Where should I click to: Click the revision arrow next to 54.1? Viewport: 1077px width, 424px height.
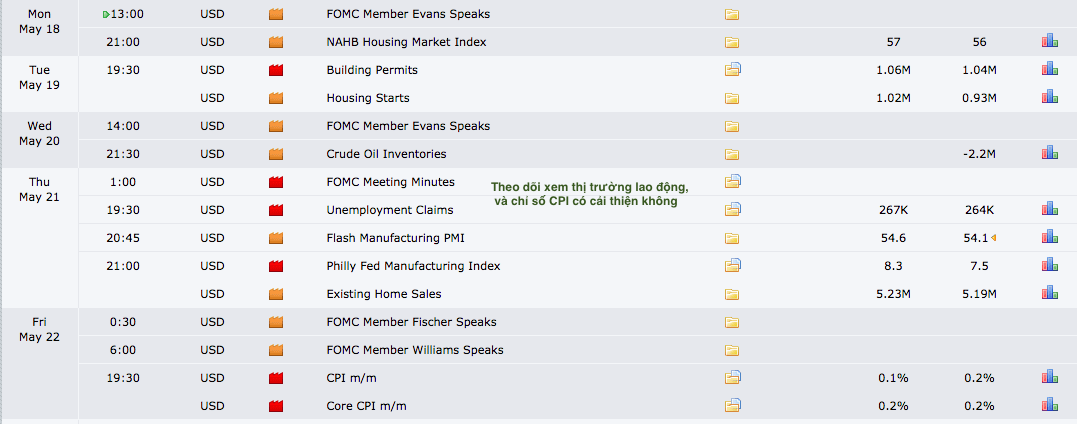994,238
